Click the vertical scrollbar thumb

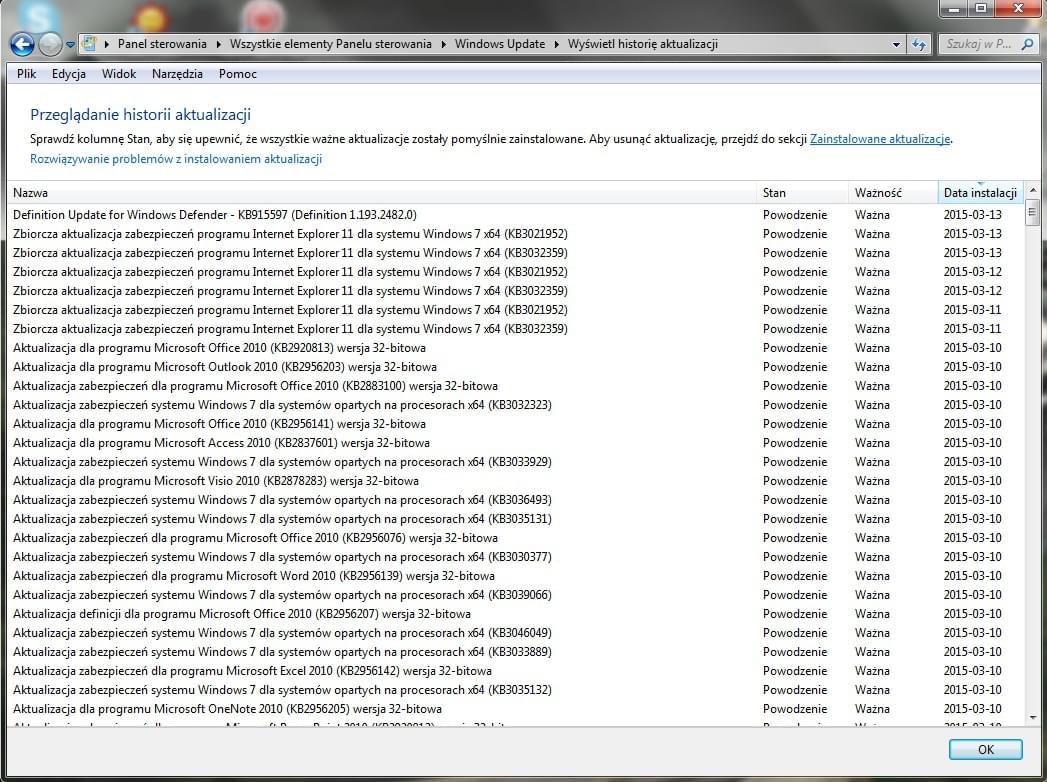pos(1032,213)
